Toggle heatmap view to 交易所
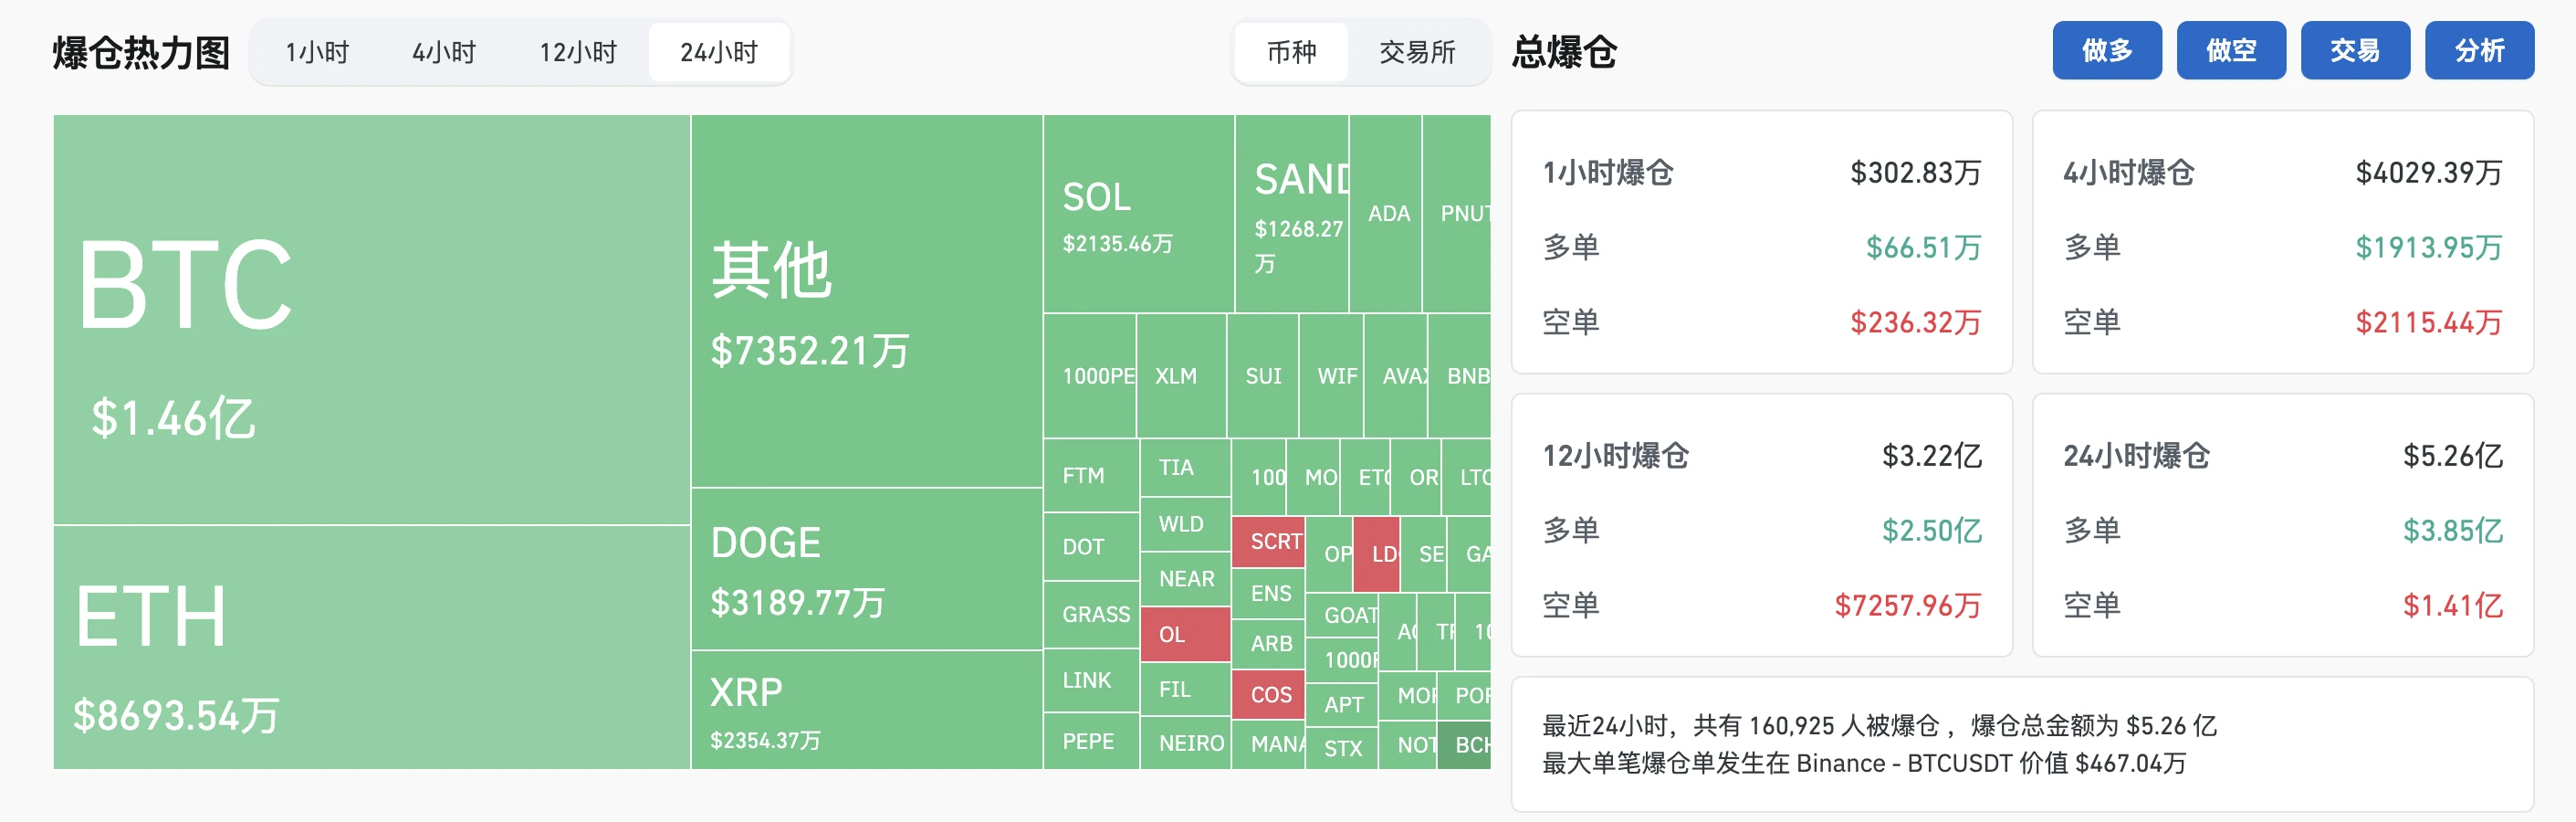This screenshot has height=822, width=2576. pos(1417,52)
